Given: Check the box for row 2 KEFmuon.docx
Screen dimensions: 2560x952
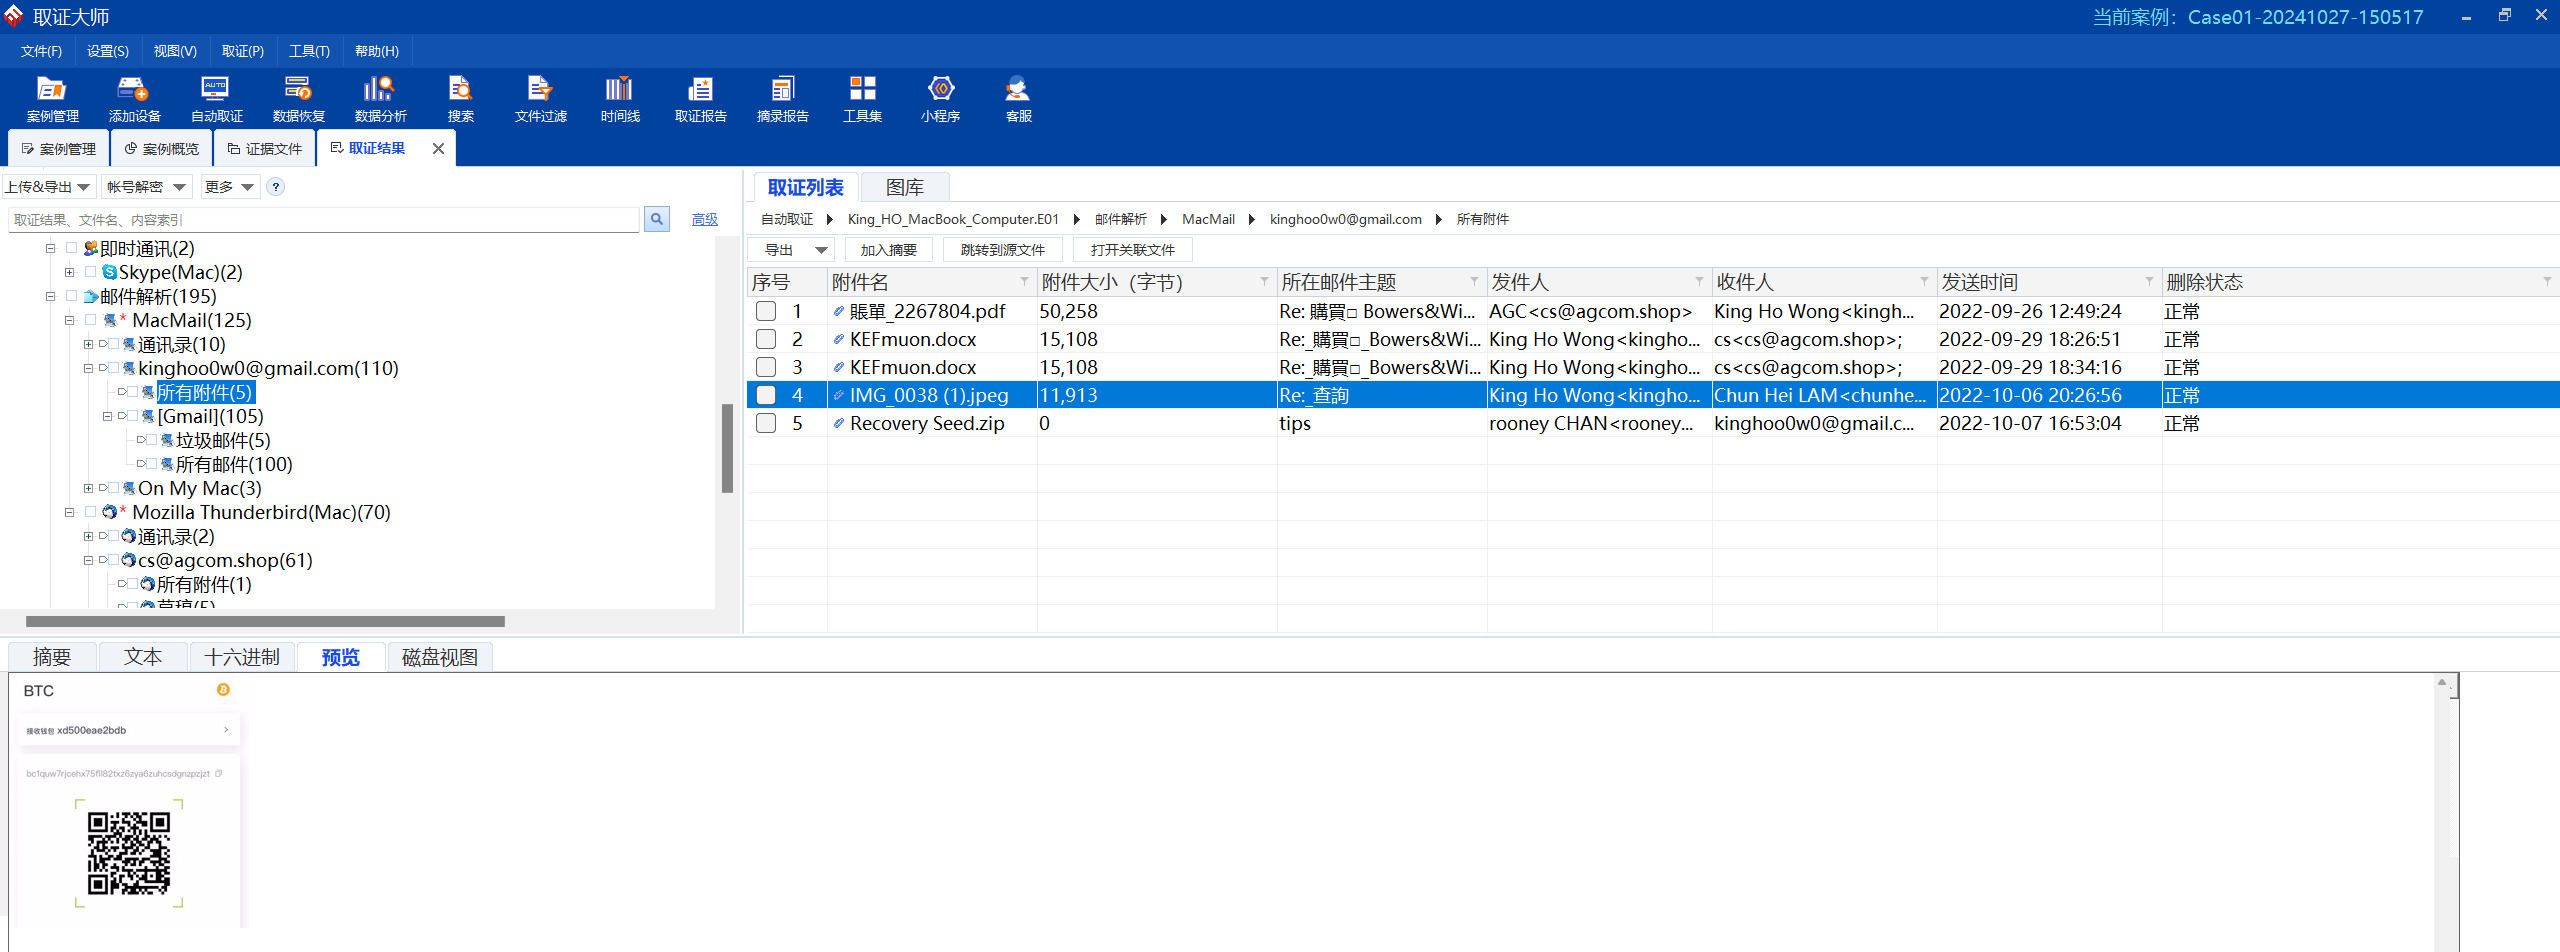Looking at the screenshot, I should [766, 339].
